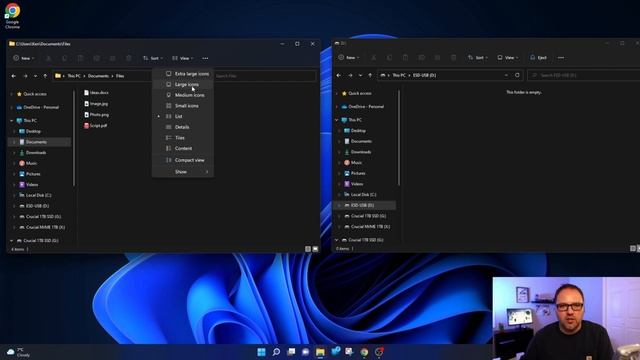This screenshot has height=360, width=640.
Task: Select Photo.png in the Files window
Action: [96, 115]
